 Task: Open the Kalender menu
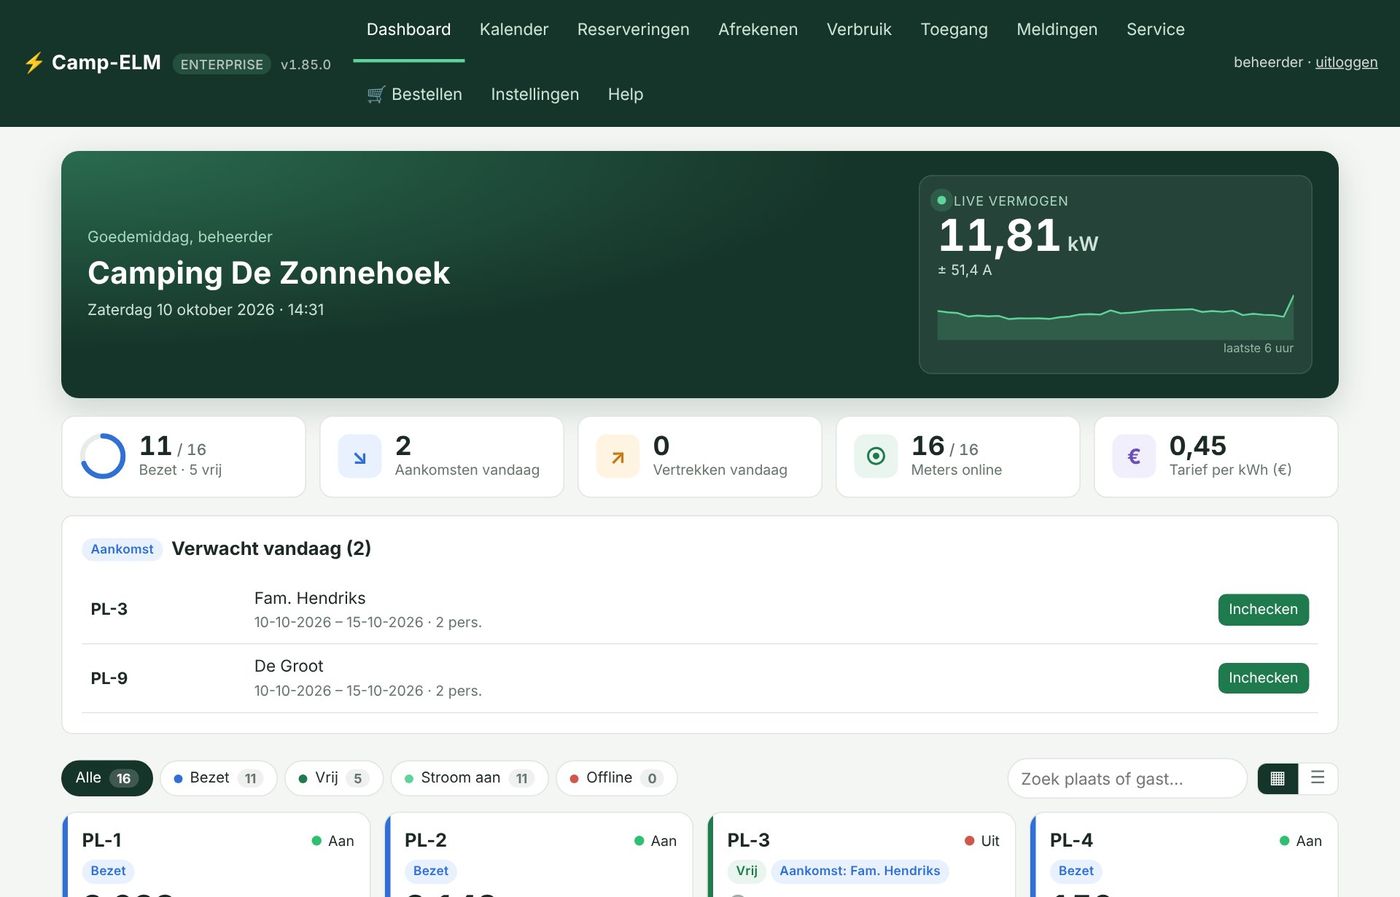coord(514,30)
